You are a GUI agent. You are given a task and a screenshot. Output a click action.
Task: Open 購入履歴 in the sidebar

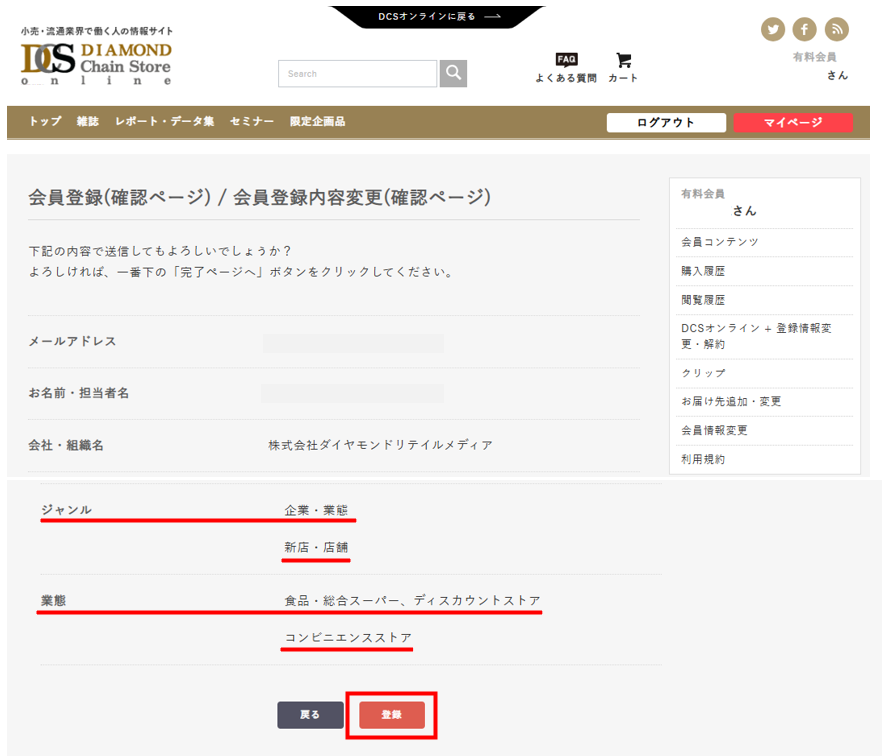coord(703,271)
